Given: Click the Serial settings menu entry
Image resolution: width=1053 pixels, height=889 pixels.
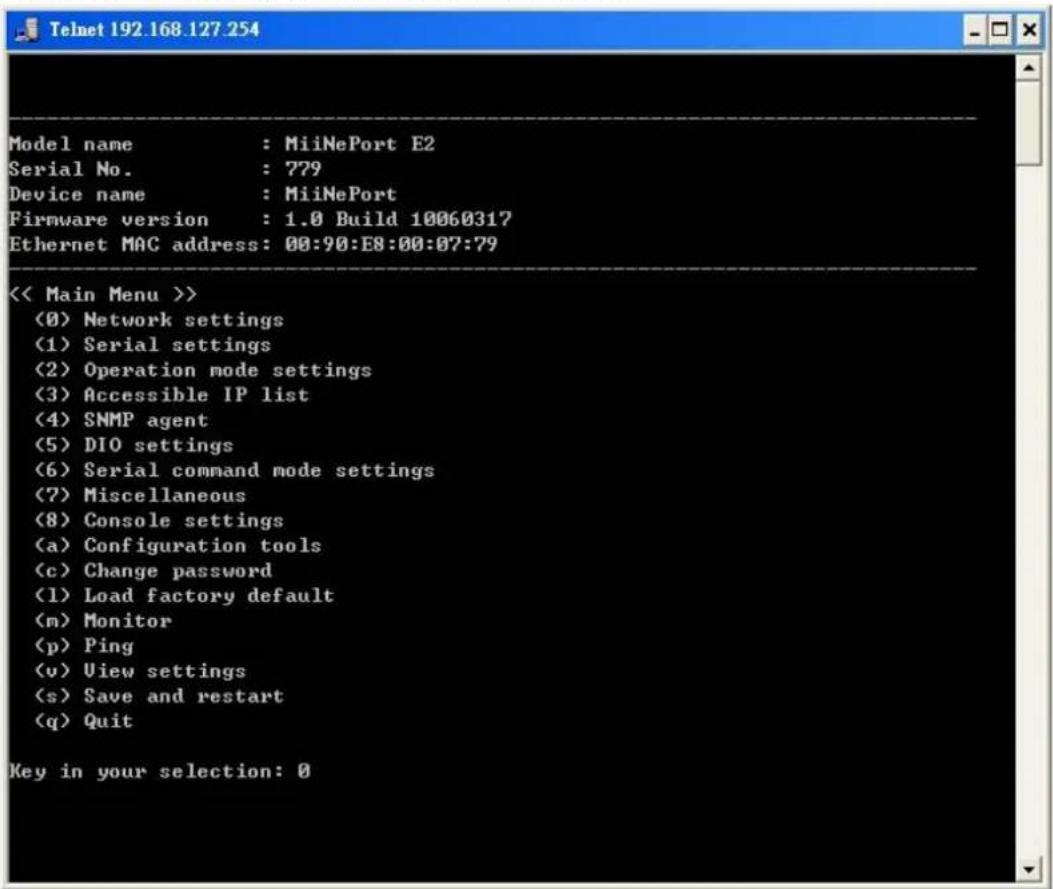Looking at the screenshot, I should click(x=153, y=345).
